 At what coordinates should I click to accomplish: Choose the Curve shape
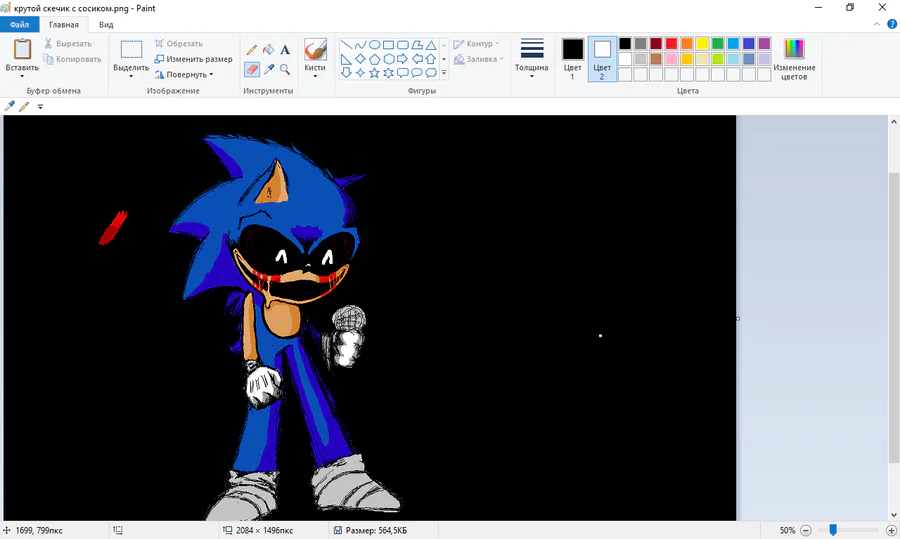pos(360,45)
